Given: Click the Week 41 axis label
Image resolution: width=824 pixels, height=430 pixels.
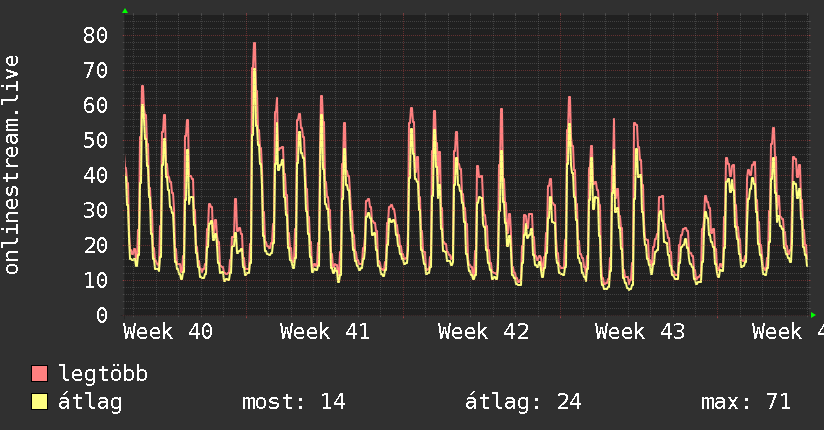Looking at the screenshot, I should 325,332.
